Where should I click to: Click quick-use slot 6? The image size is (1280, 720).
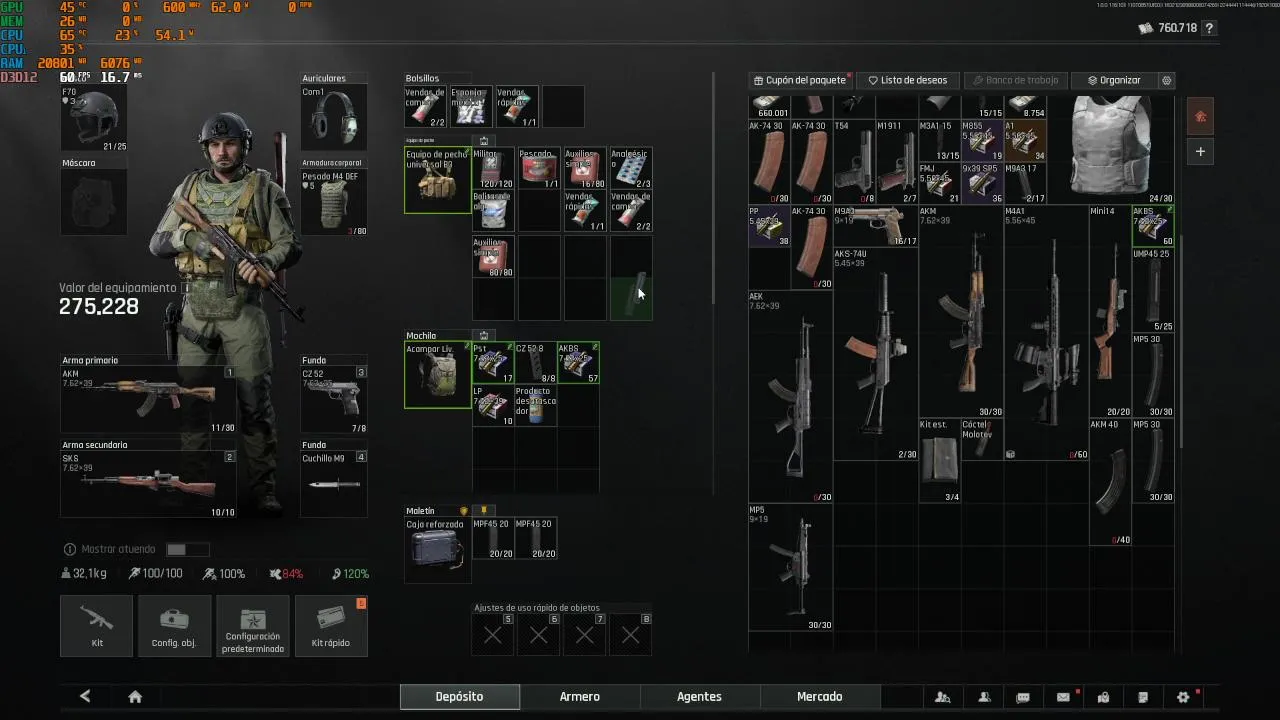(539, 635)
